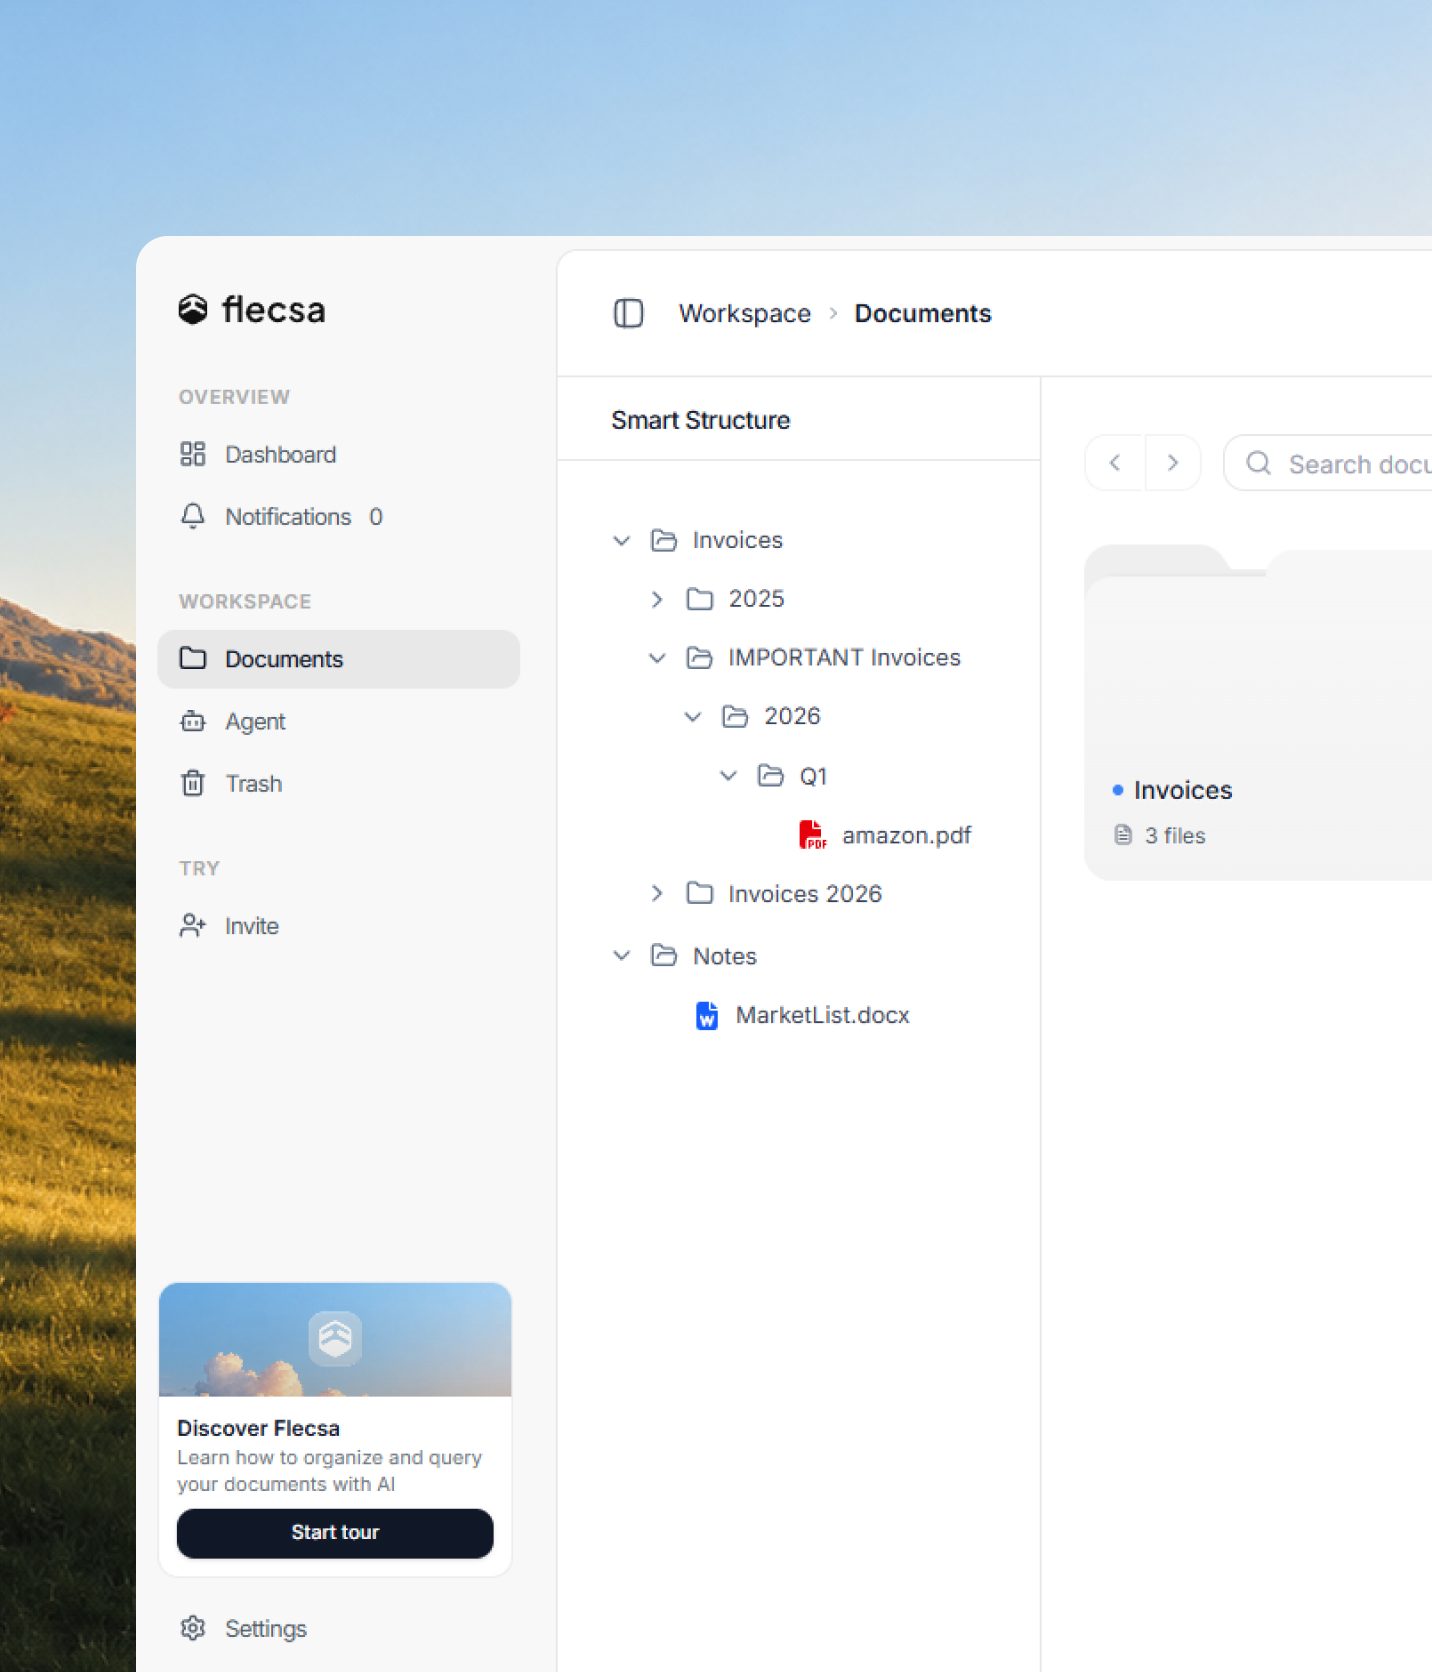Select MarketList.docx file name in the tree
The image size is (1432, 1672).
823,1015
